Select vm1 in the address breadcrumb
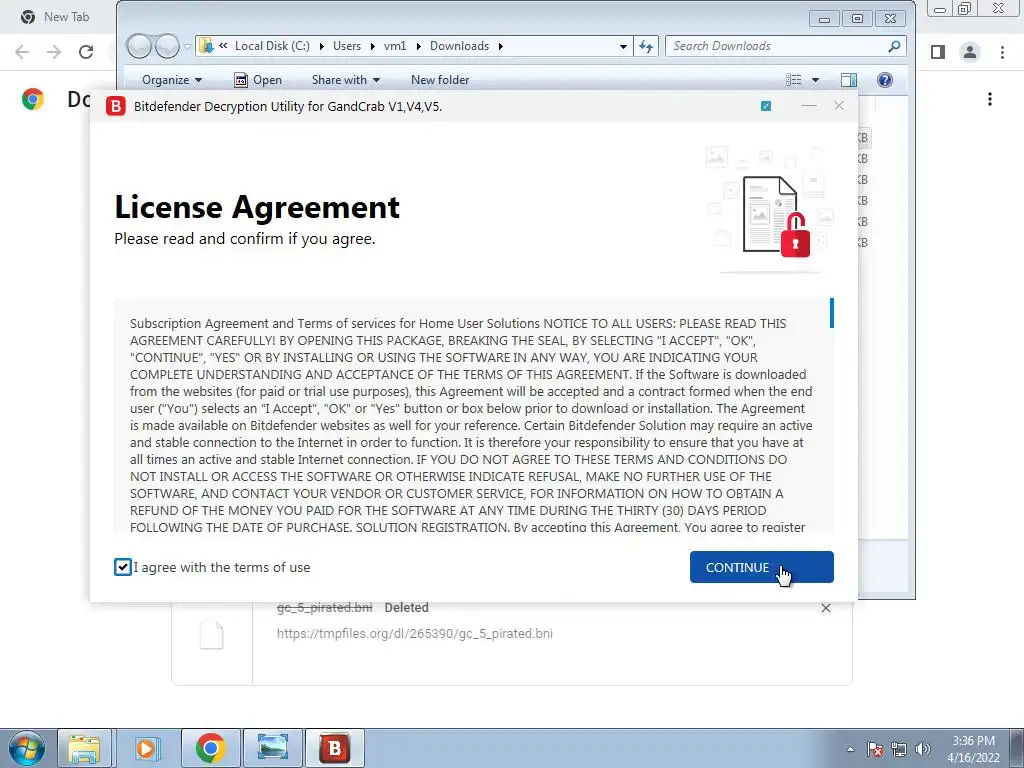Screen dimensions: 1024x768 (x=395, y=46)
